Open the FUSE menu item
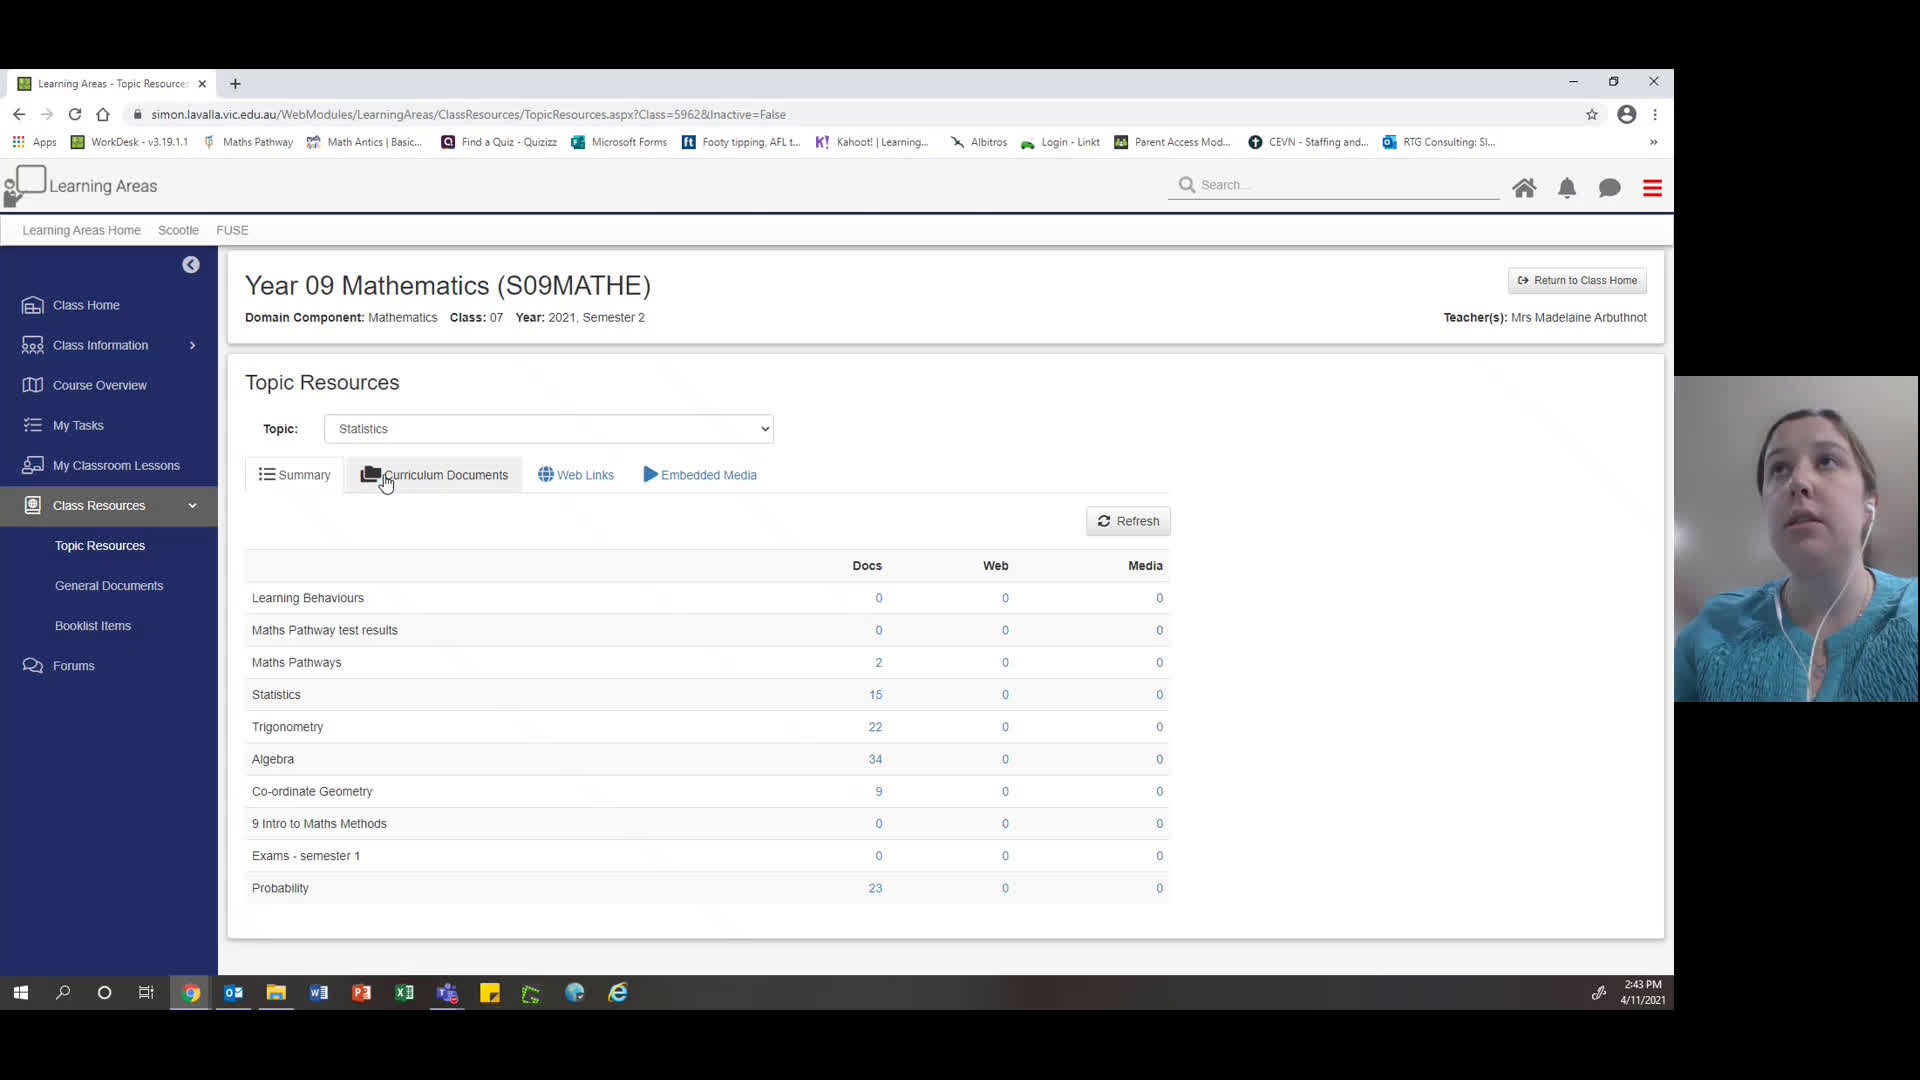This screenshot has height=1080, width=1920. point(231,229)
